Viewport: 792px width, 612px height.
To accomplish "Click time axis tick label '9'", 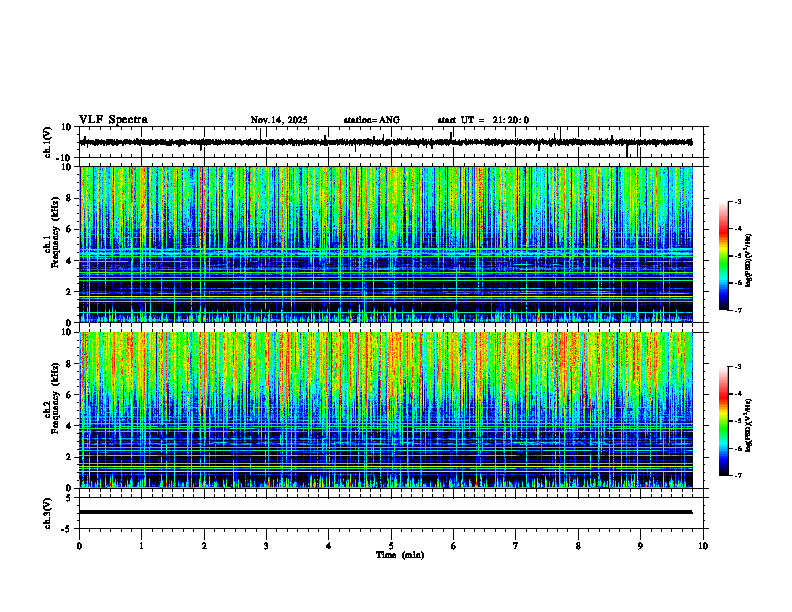I will pyautogui.click(x=640, y=546).
